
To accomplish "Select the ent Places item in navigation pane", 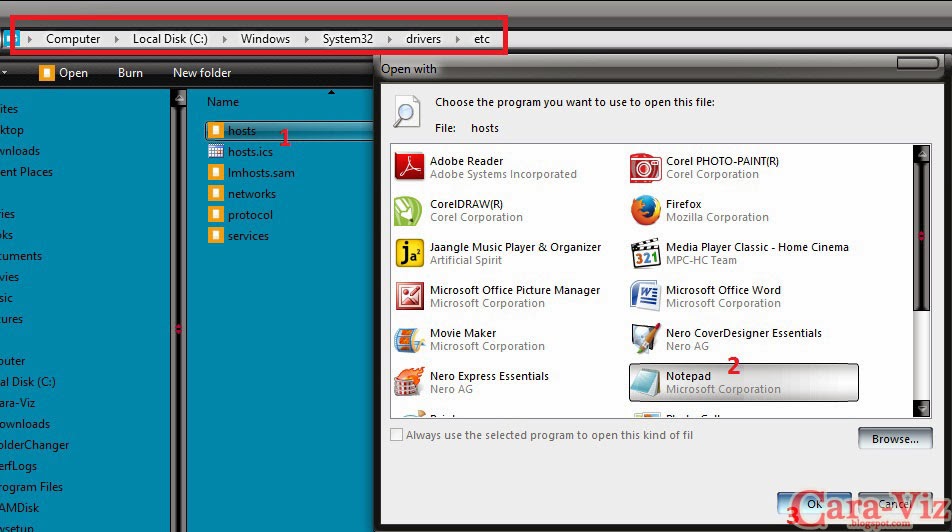I will [26, 172].
